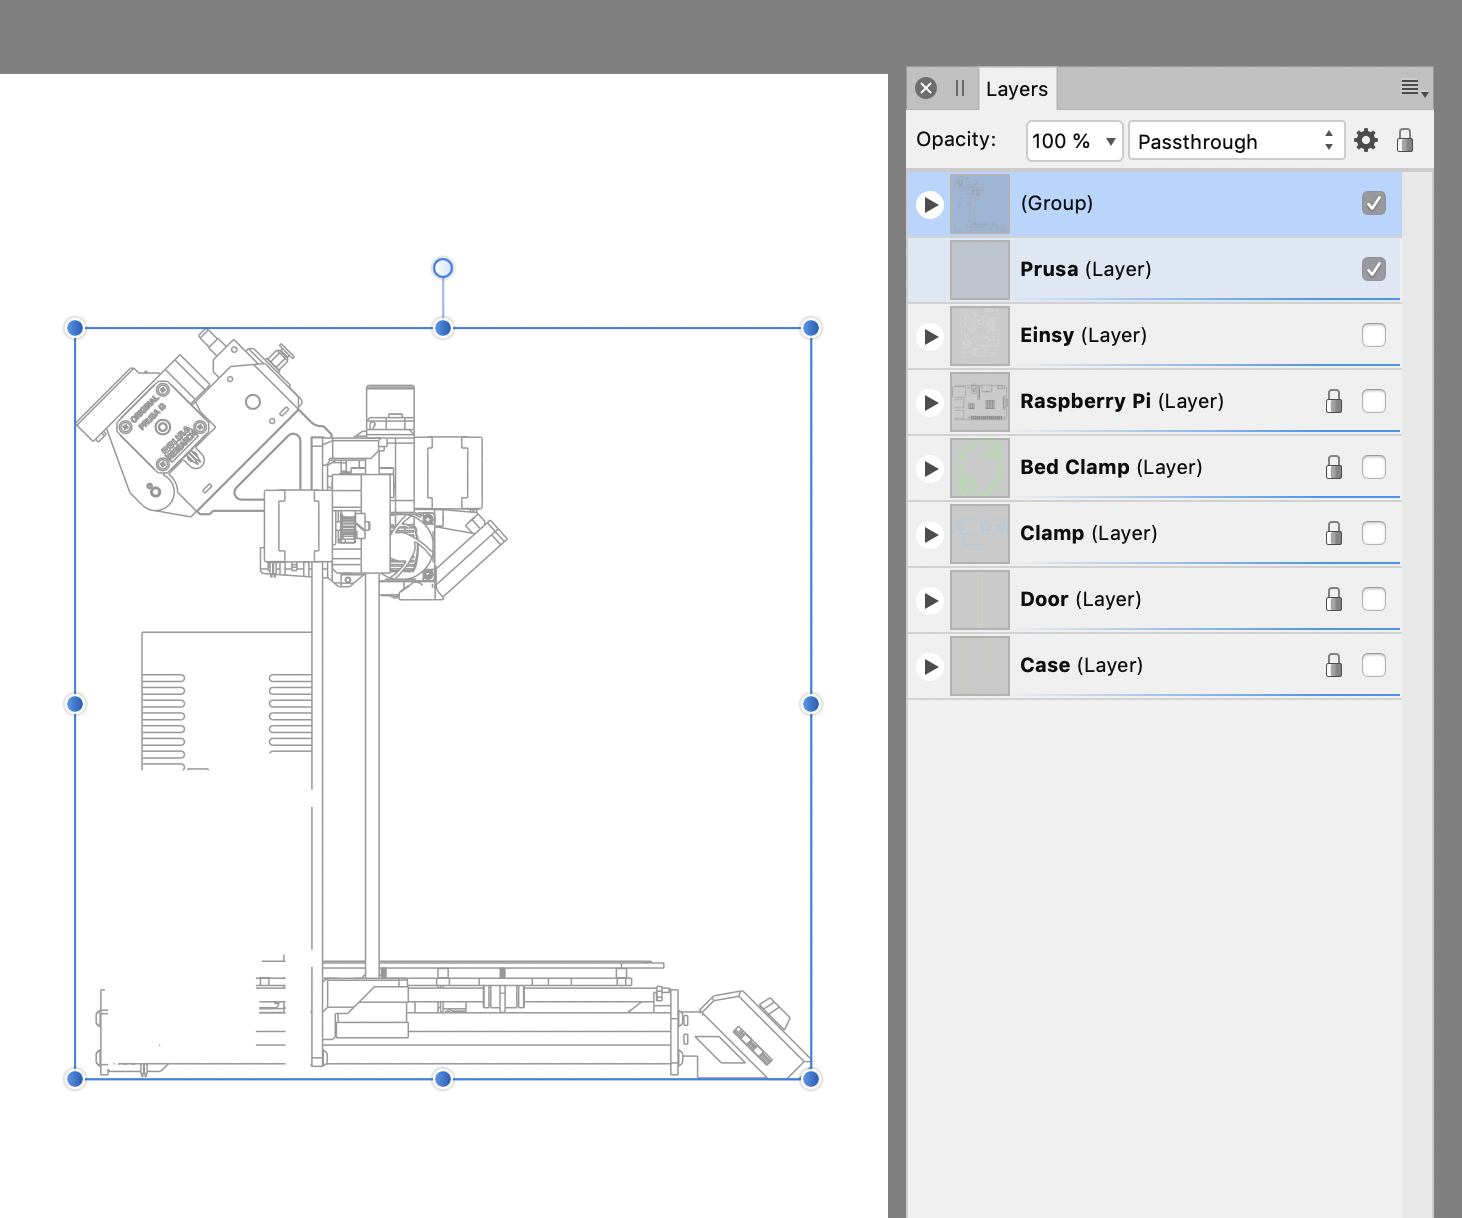The width and height of the screenshot is (1462, 1218).
Task: Select the Door layer
Action: coord(1080,600)
